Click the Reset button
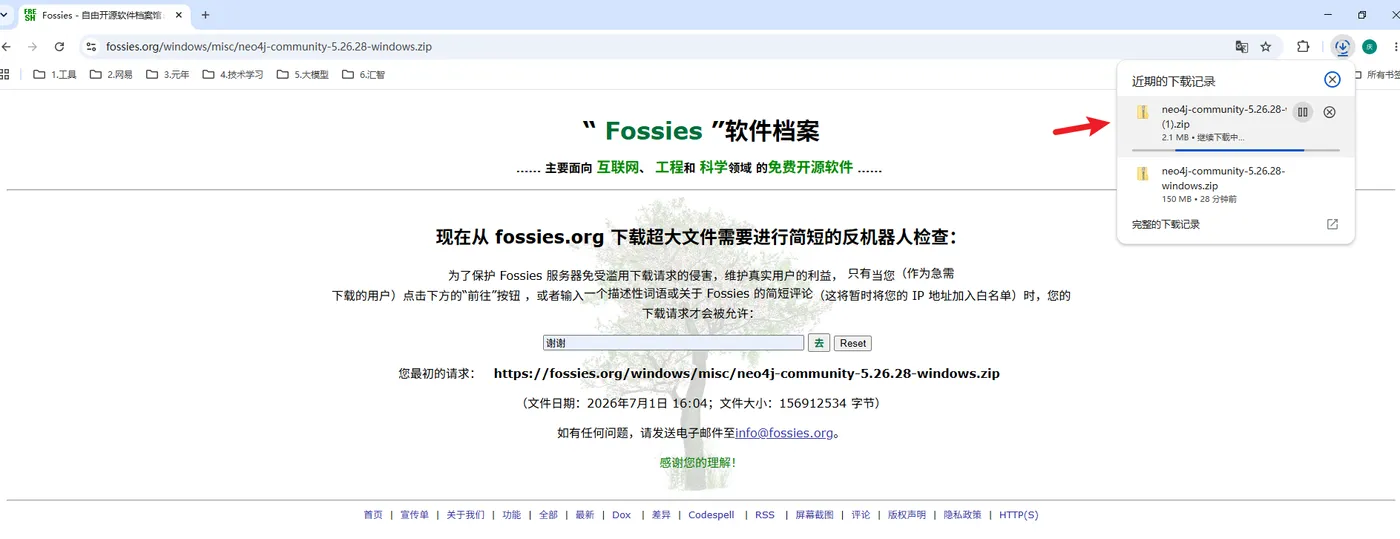 pos(853,343)
